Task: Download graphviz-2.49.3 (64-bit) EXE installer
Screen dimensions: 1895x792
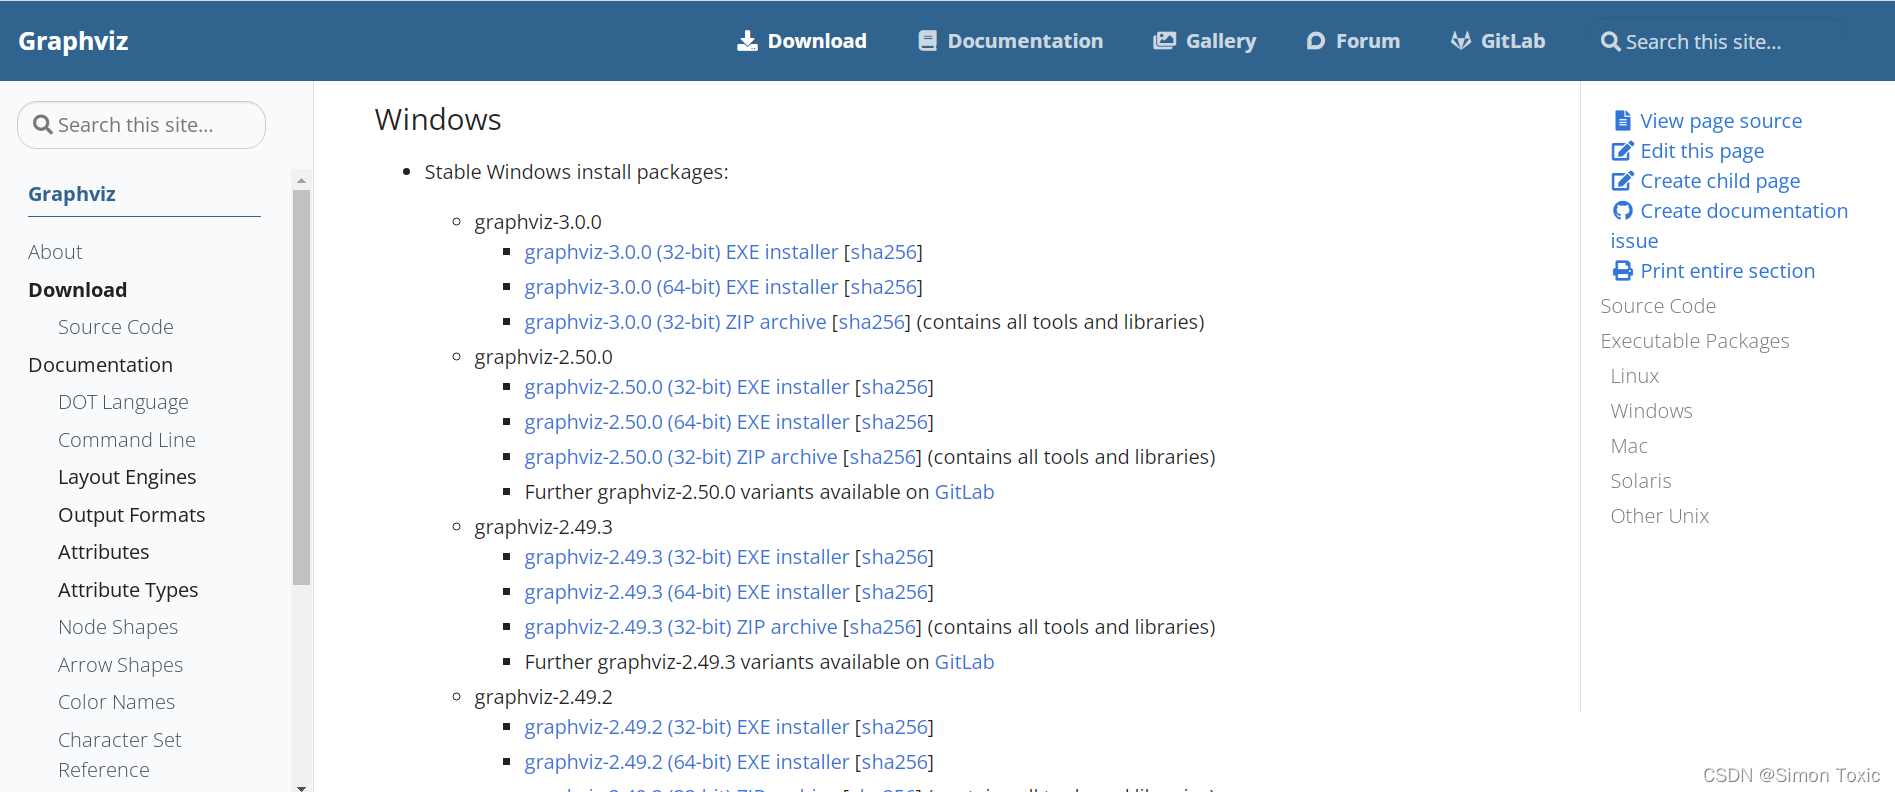Action: tap(687, 592)
